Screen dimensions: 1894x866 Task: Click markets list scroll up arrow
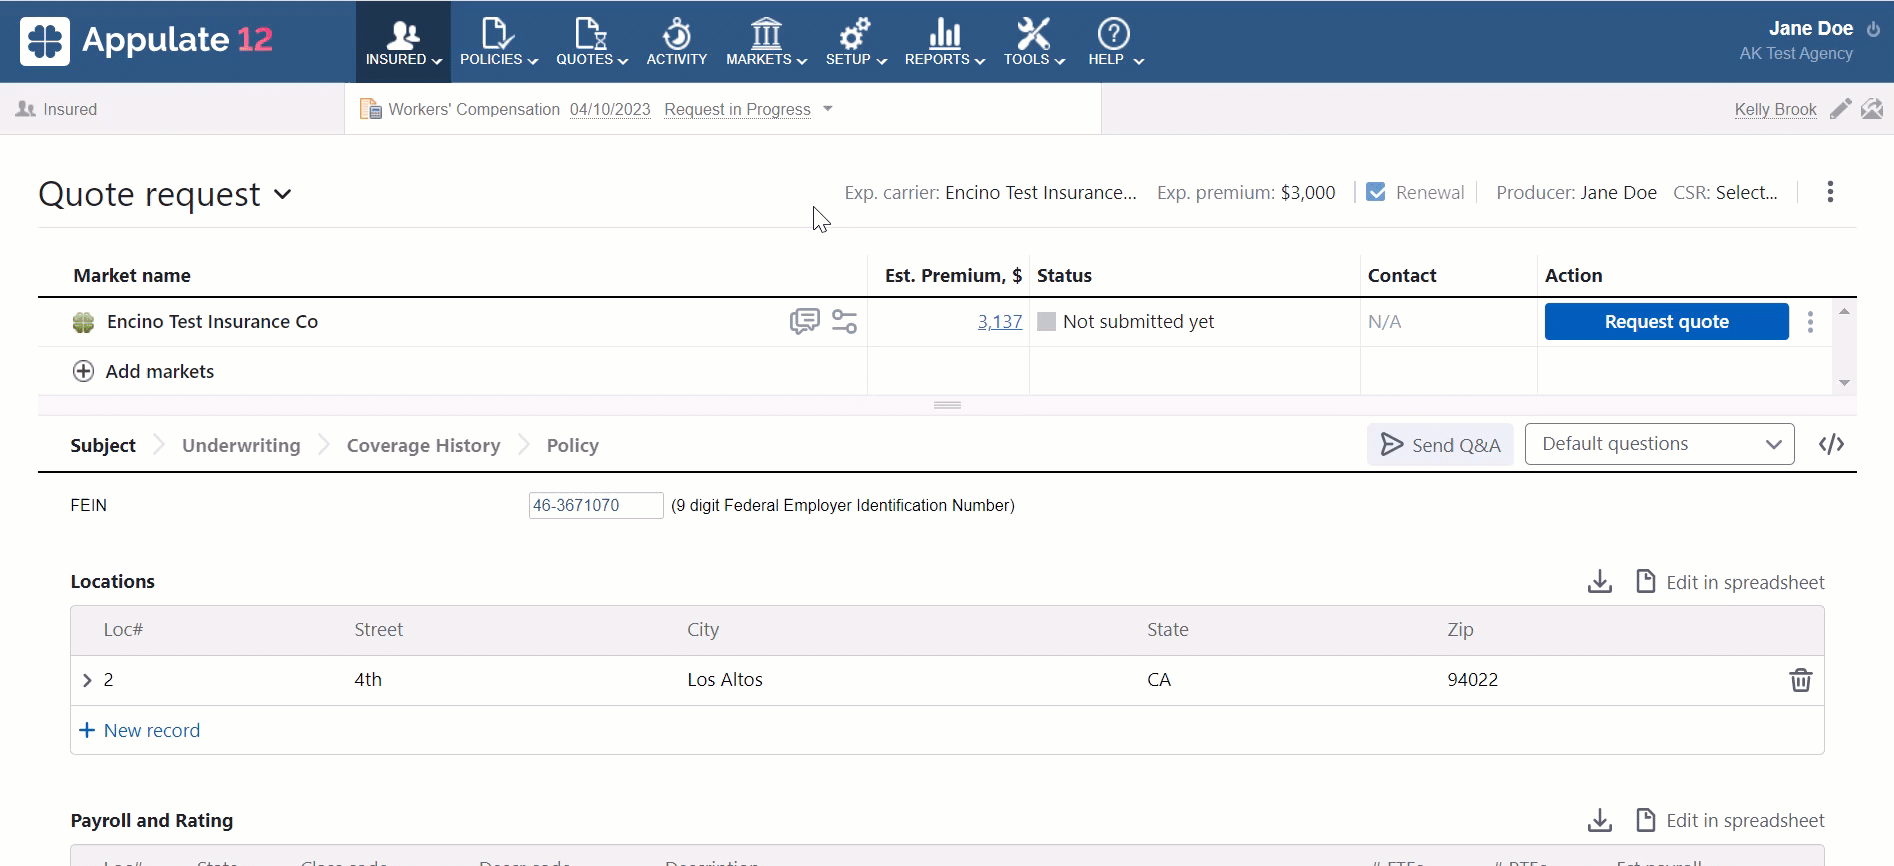[x=1844, y=312]
